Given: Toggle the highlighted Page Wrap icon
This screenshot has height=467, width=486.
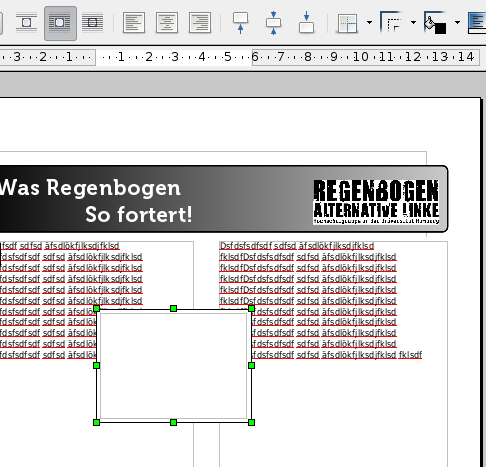Looking at the screenshot, I should pyautogui.click(x=60, y=23).
